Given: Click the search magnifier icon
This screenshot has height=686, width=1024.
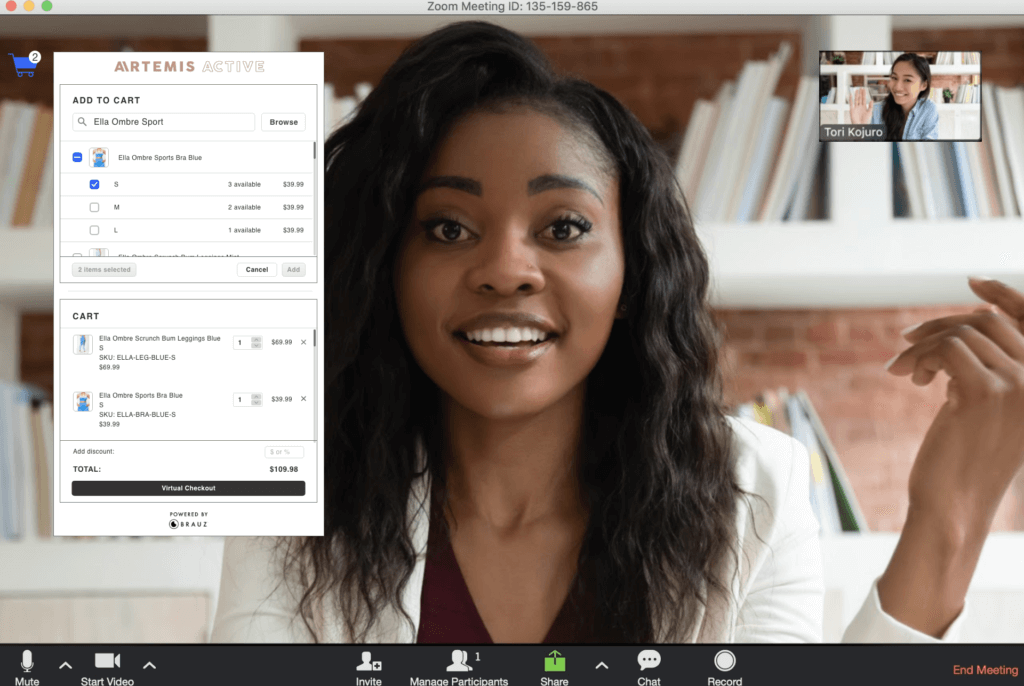Looking at the screenshot, I should [82, 122].
